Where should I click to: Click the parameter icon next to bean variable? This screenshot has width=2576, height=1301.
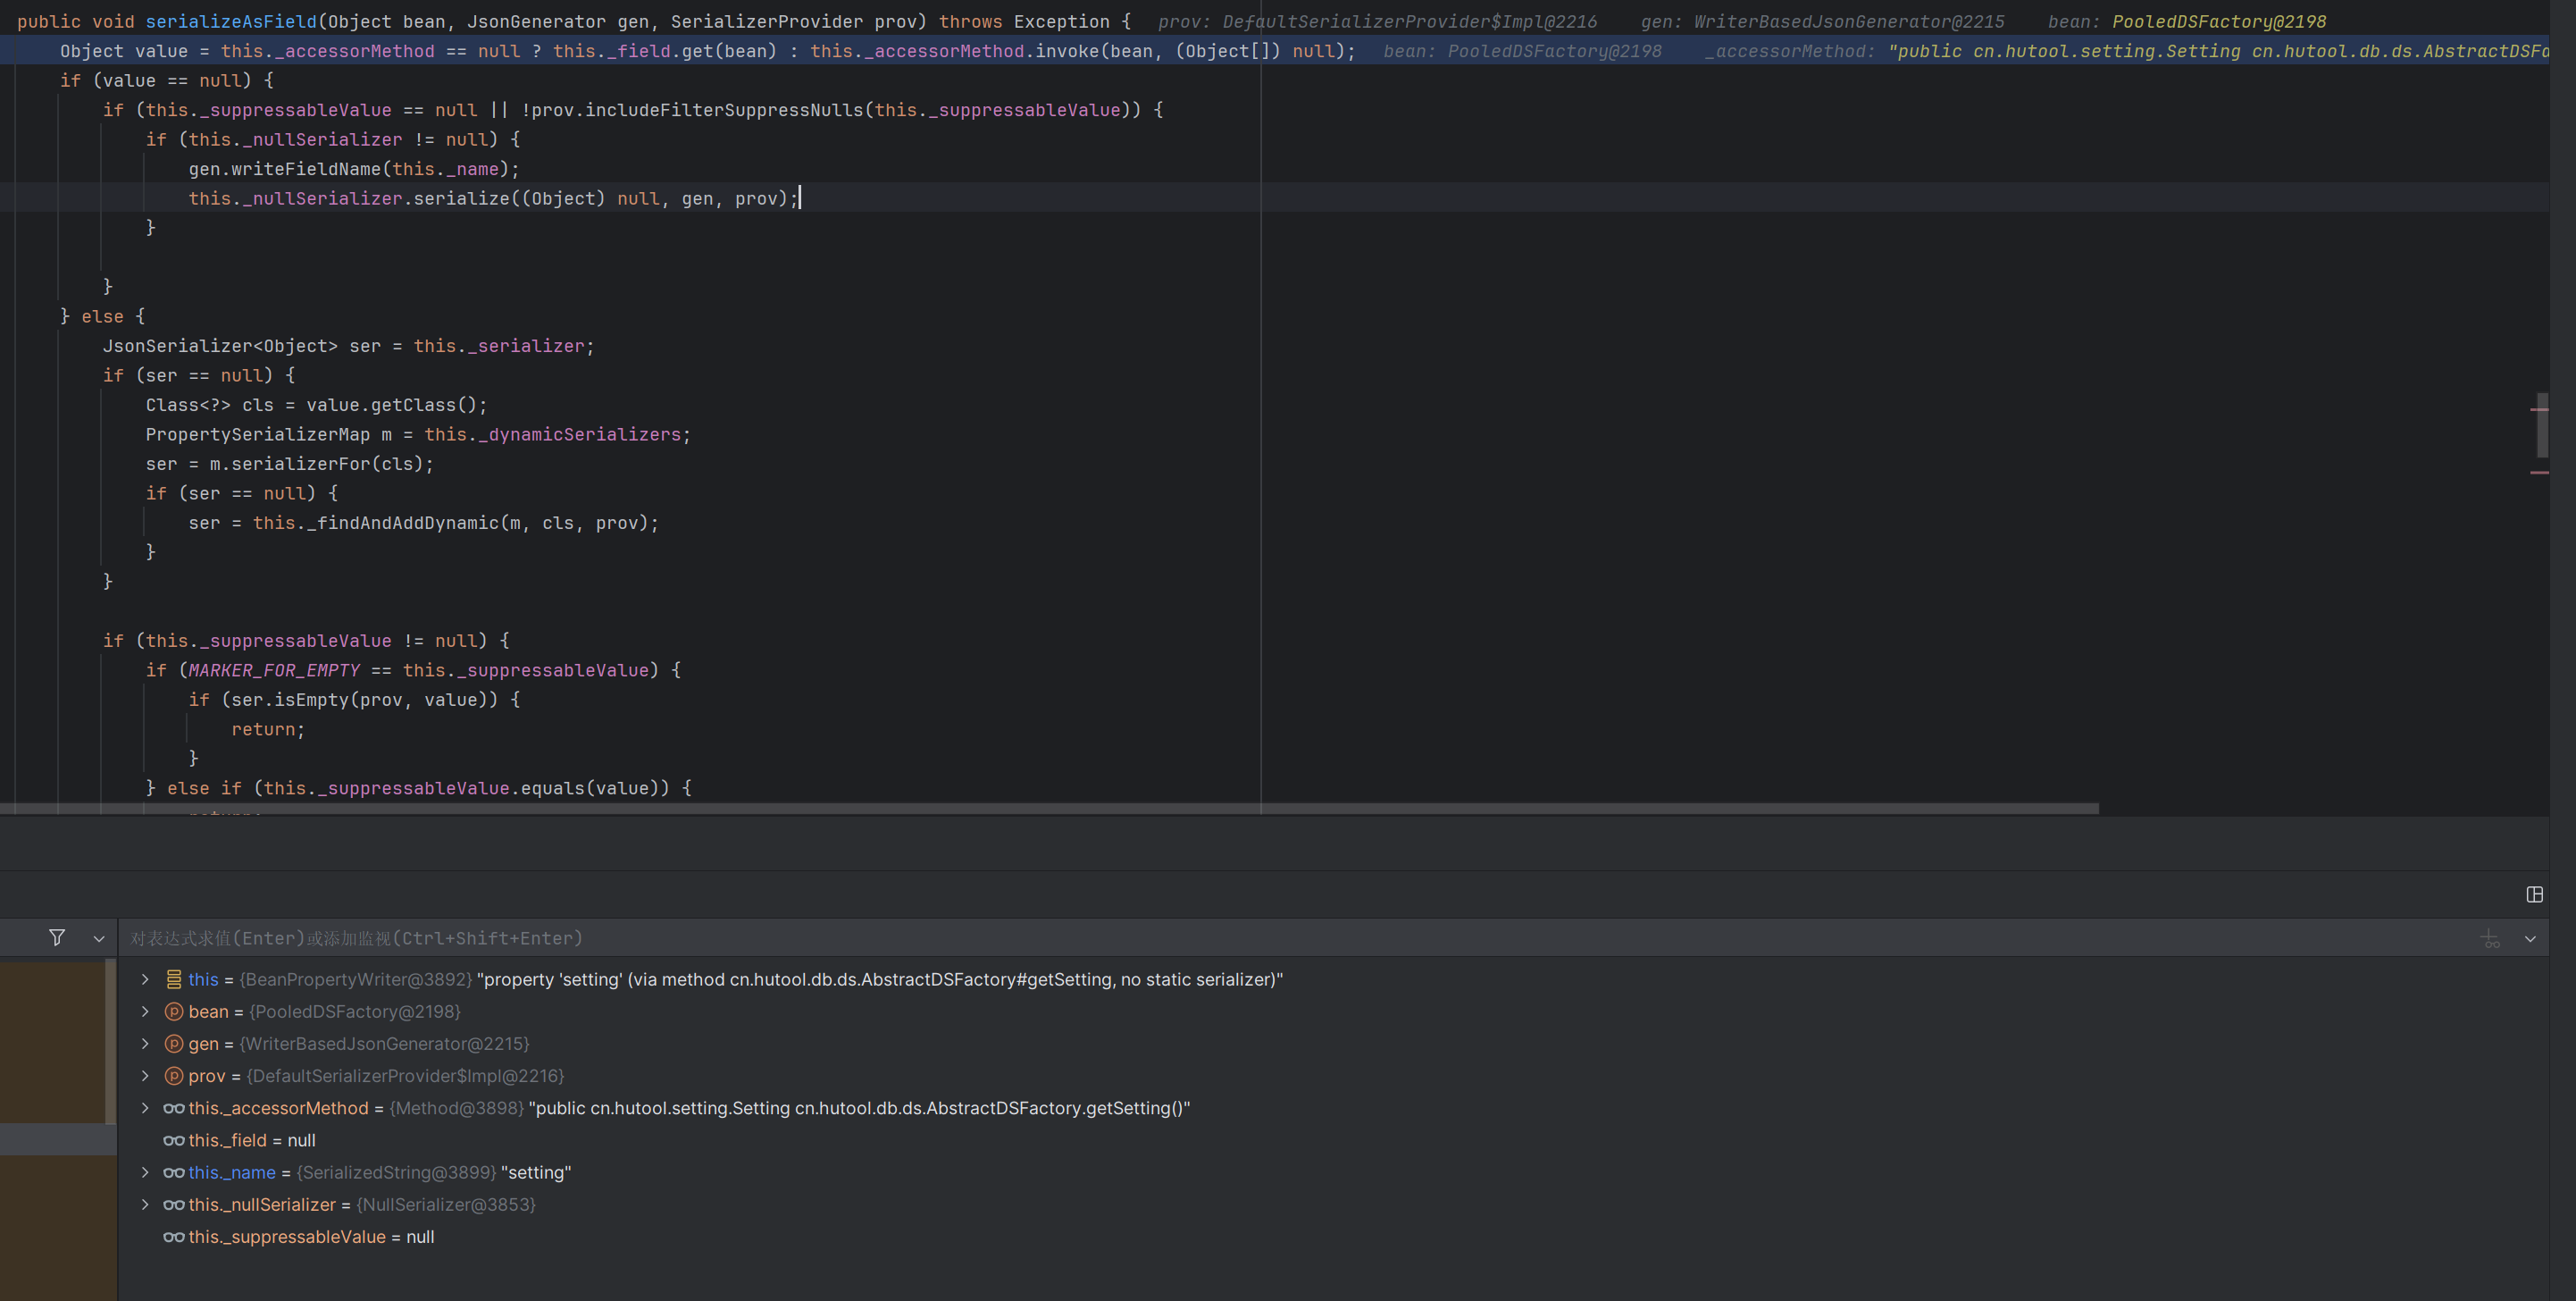click(174, 1012)
